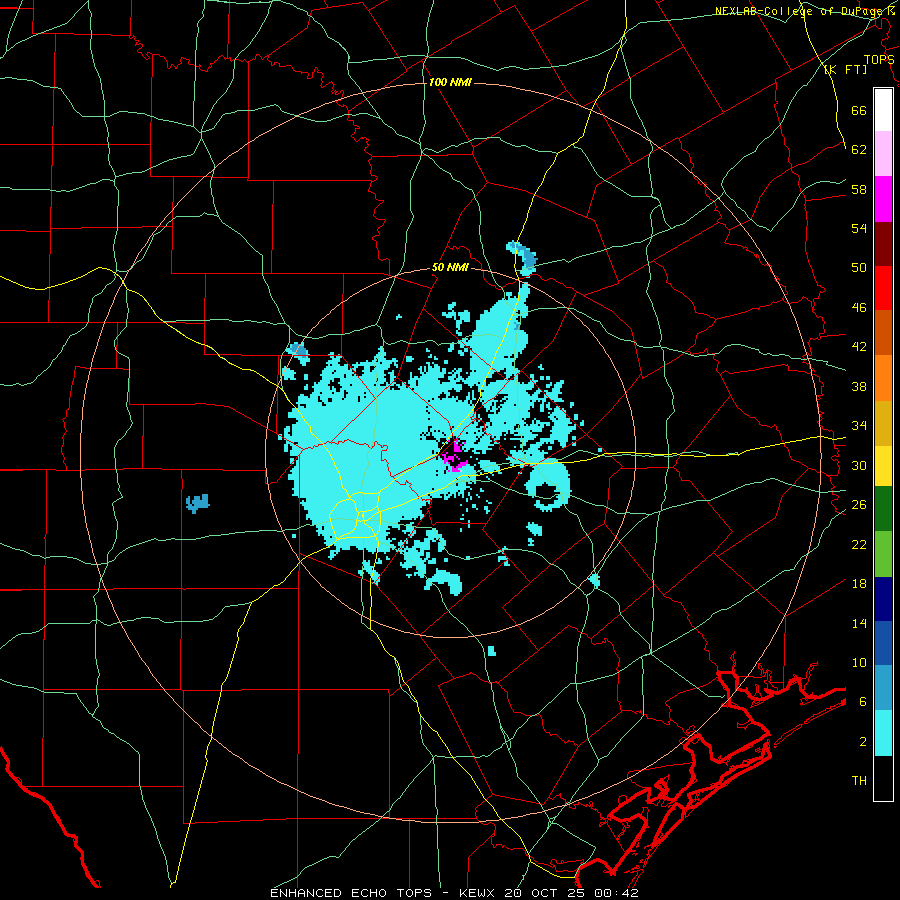Viewport: 900px width, 900px height.
Task: Click the magenta legend swatch
Action: pos(883,199)
